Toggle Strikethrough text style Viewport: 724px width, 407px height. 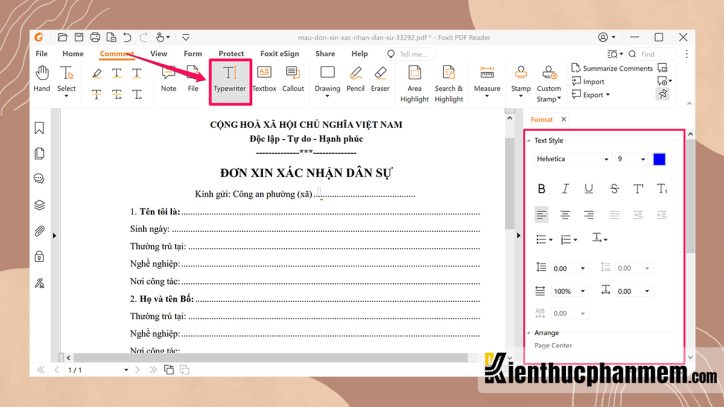pos(614,188)
